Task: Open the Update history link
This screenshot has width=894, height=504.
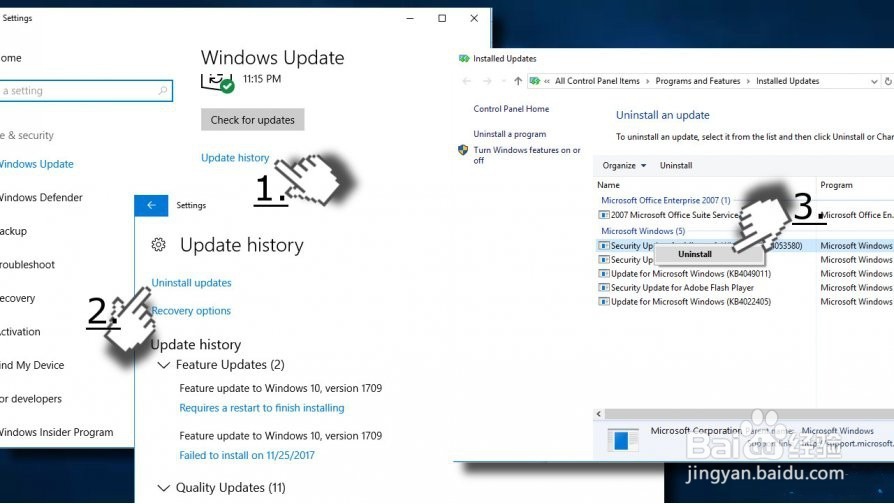Action: pos(235,158)
